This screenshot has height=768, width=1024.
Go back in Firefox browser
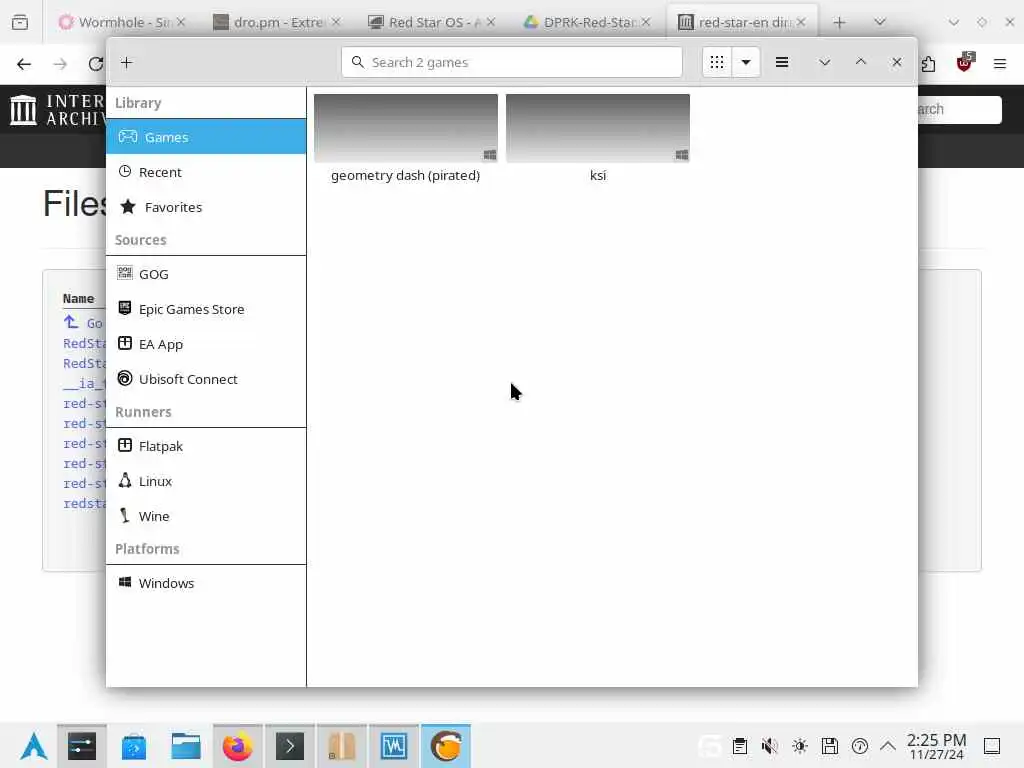[x=24, y=64]
